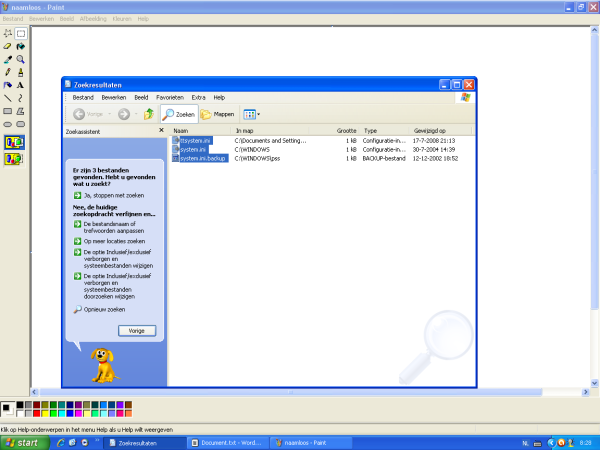This screenshot has width=600, height=450.
Task: Open the Afbeelding menu
Action: click(x=93, y=19)
